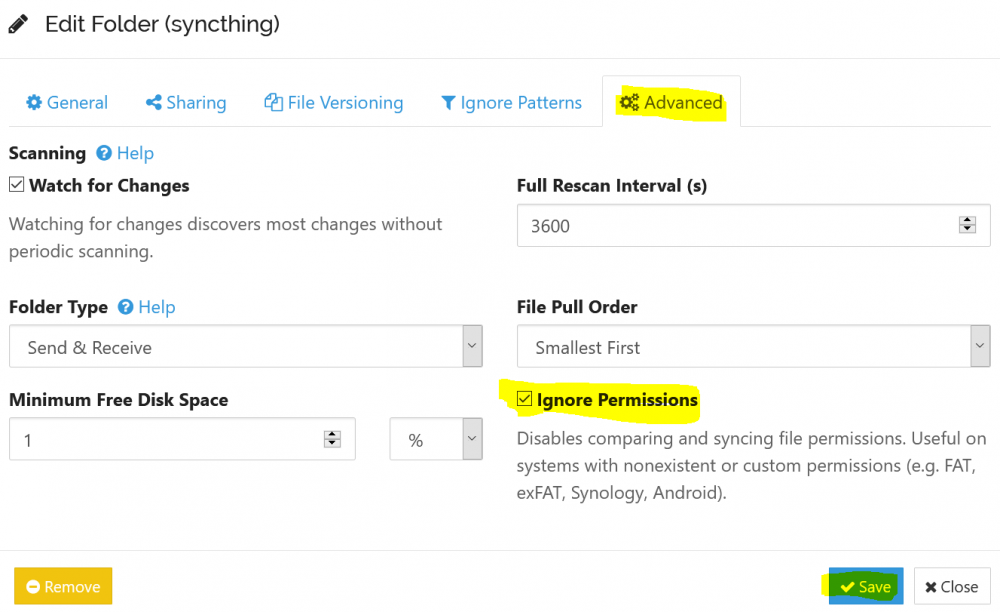Increase Full Rescan Interval with stepper arrow

point(967,220)
